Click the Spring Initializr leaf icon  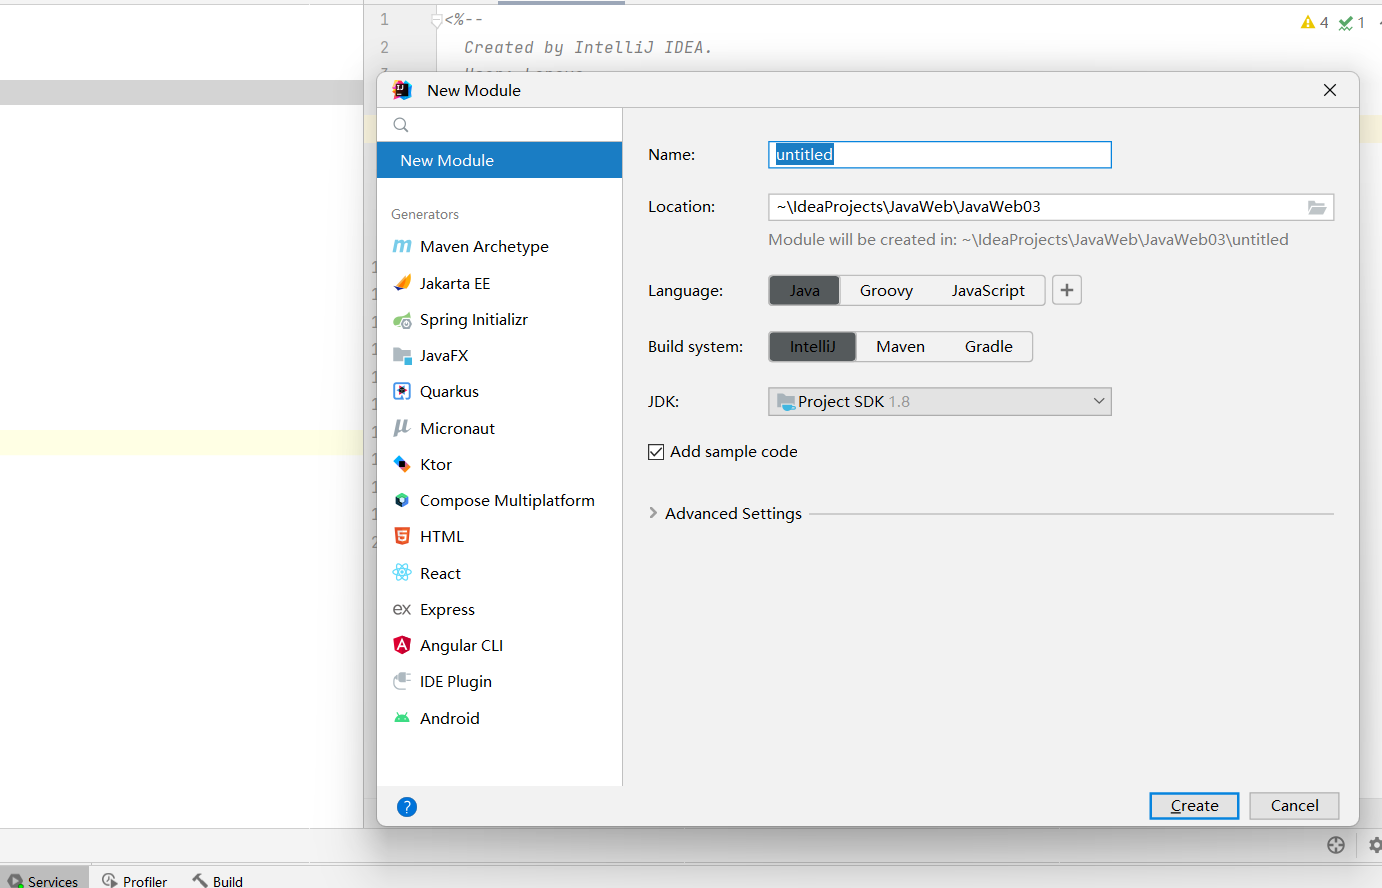tap(402, 320)
